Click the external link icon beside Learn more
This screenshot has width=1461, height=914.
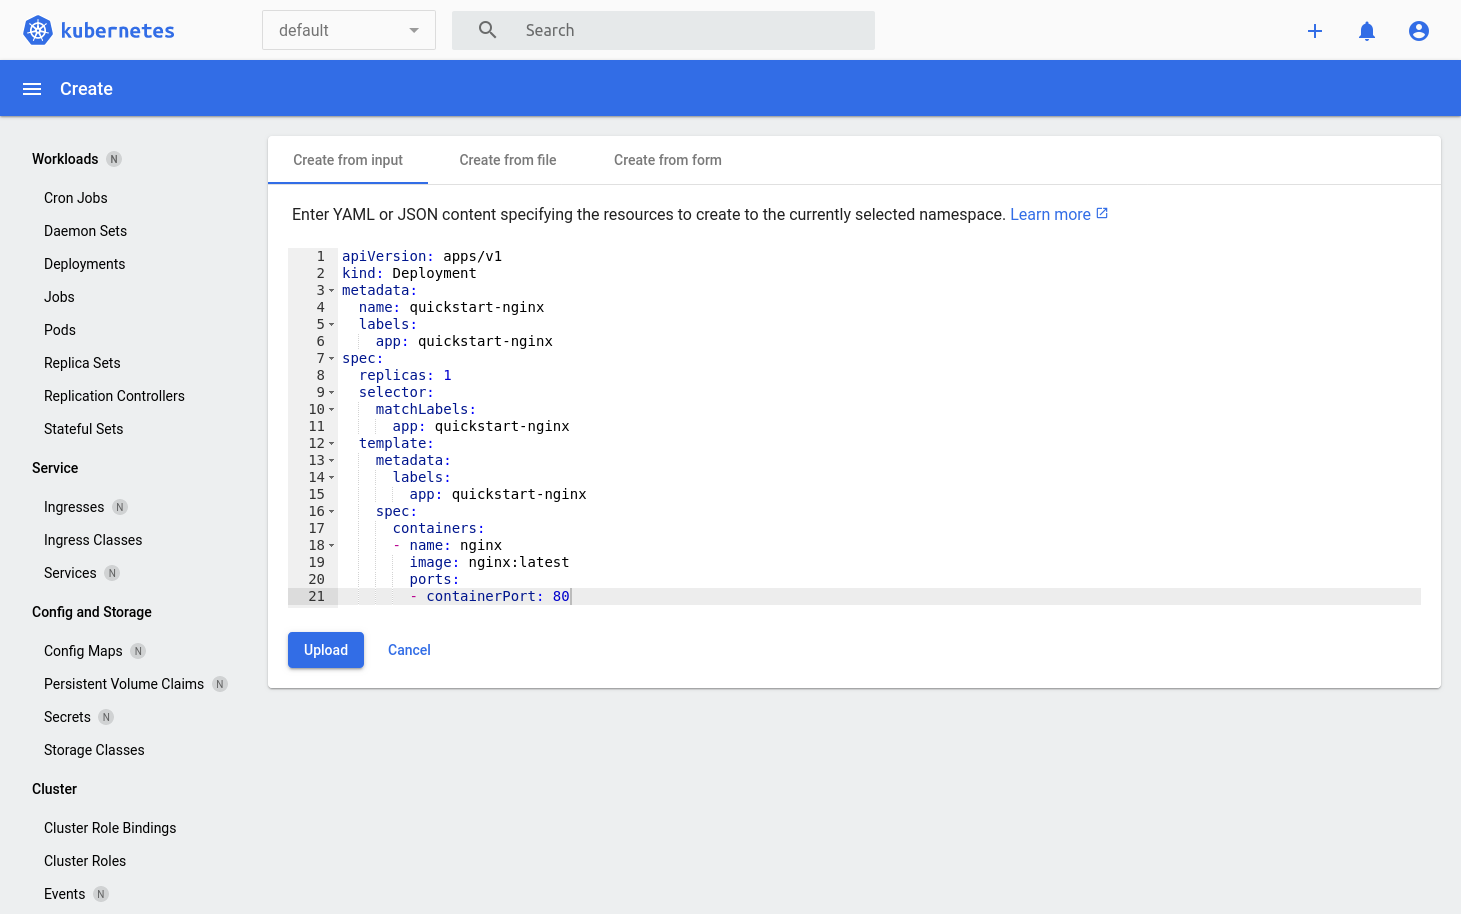click(1101, 213)
